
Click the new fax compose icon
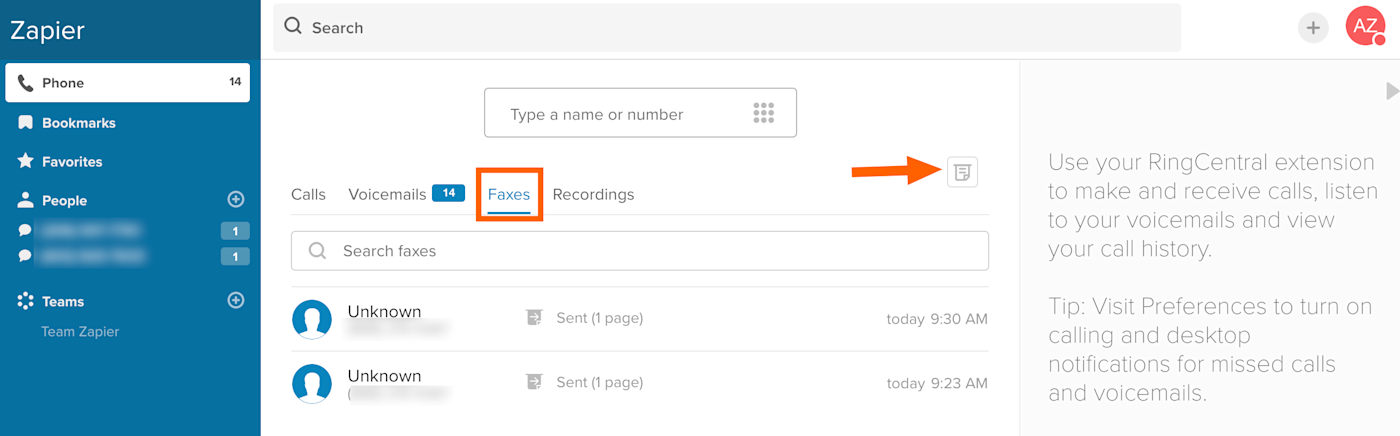point(962,172)
